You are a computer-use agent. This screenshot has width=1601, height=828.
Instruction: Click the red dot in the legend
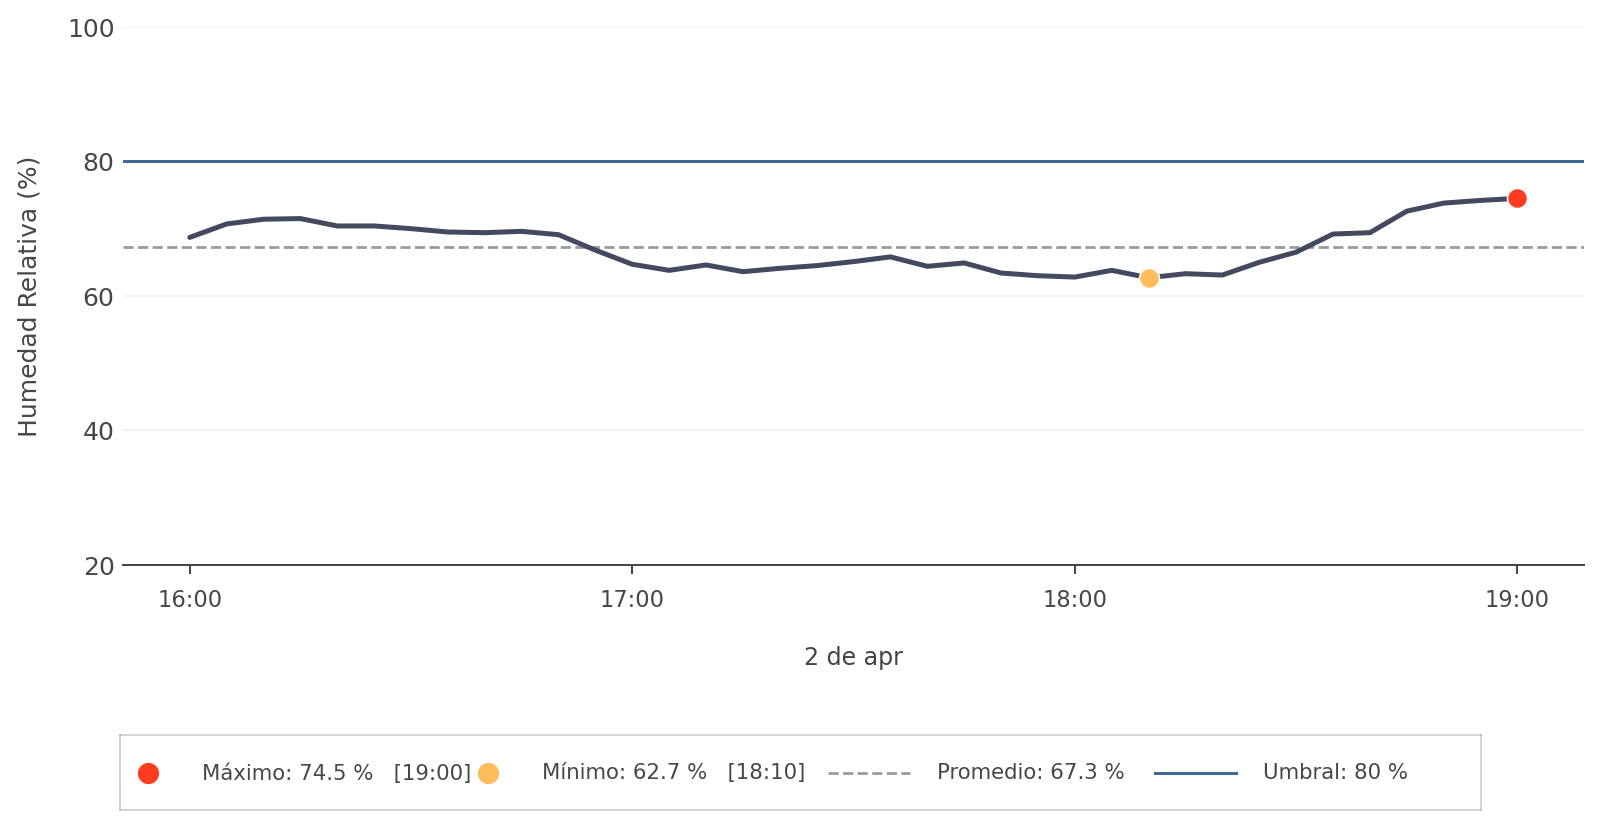click(149, 773)
